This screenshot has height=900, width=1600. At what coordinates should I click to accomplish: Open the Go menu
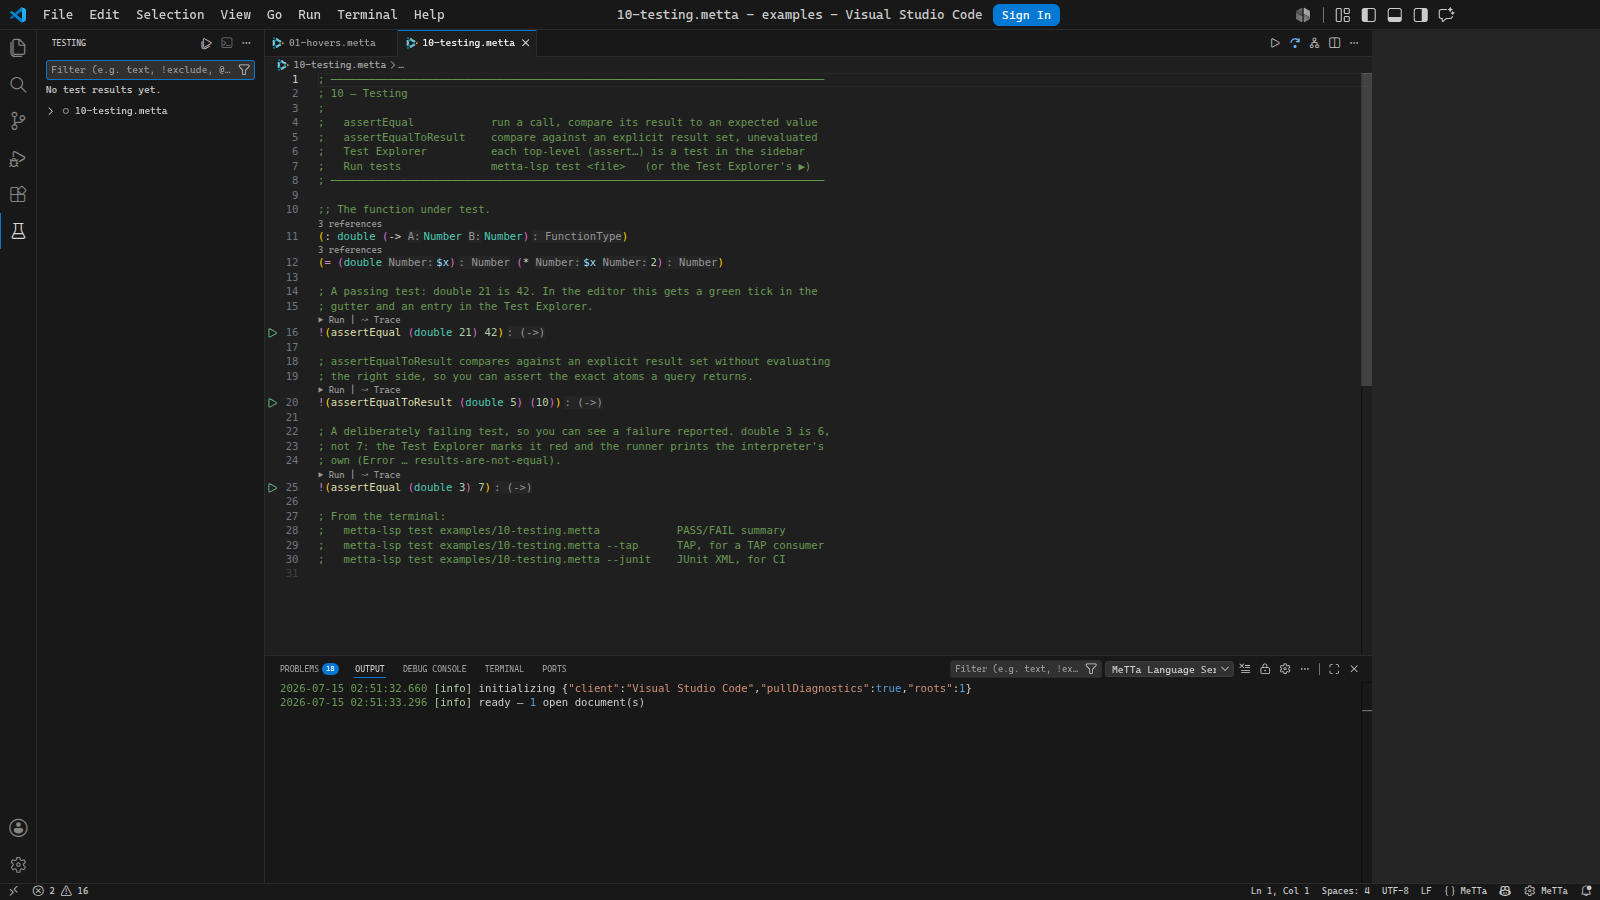coord(274,15)
